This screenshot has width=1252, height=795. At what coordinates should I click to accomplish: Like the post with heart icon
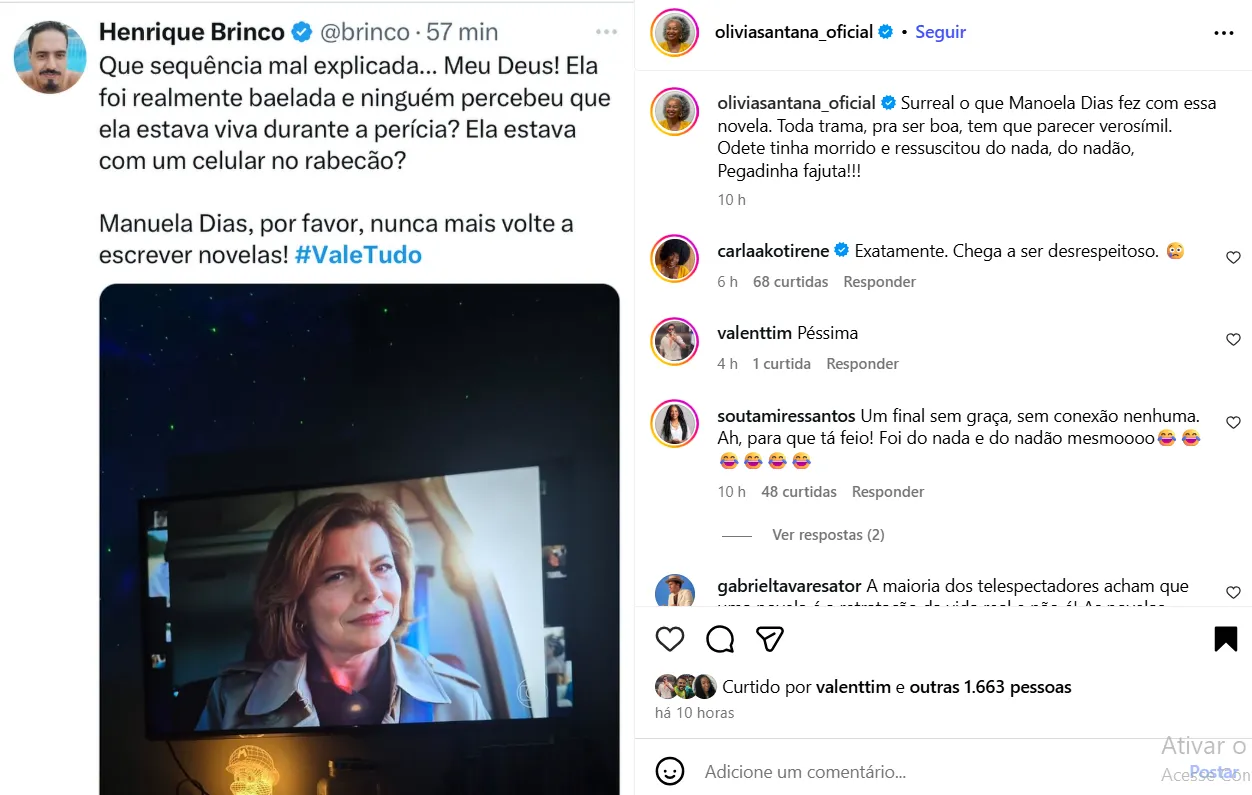670,639
